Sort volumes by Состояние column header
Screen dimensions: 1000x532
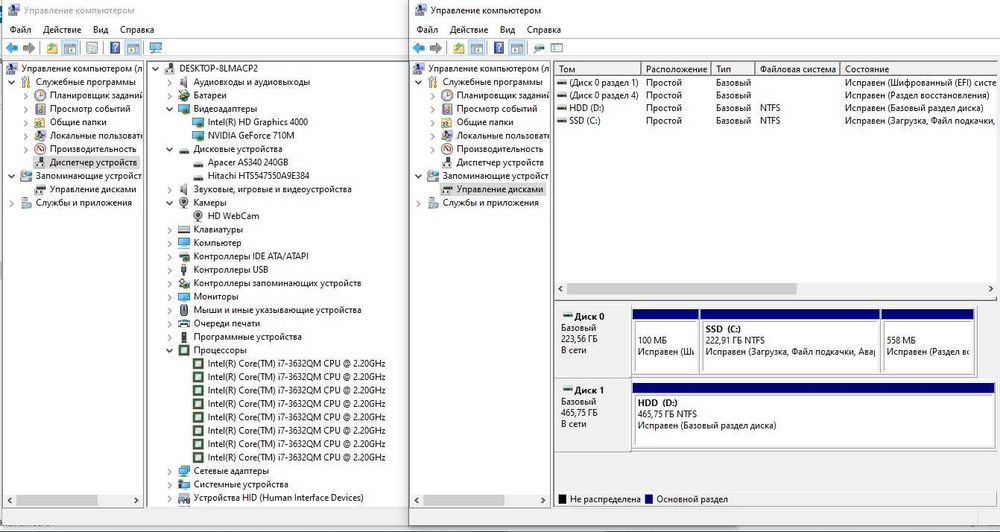[x=918, y=69]
